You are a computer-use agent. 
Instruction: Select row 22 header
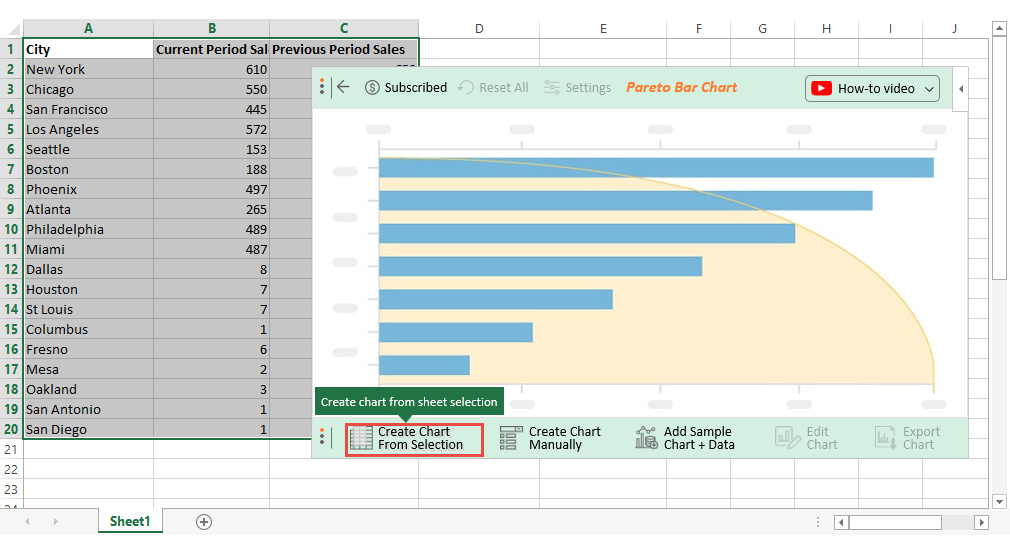click(11, 469)
